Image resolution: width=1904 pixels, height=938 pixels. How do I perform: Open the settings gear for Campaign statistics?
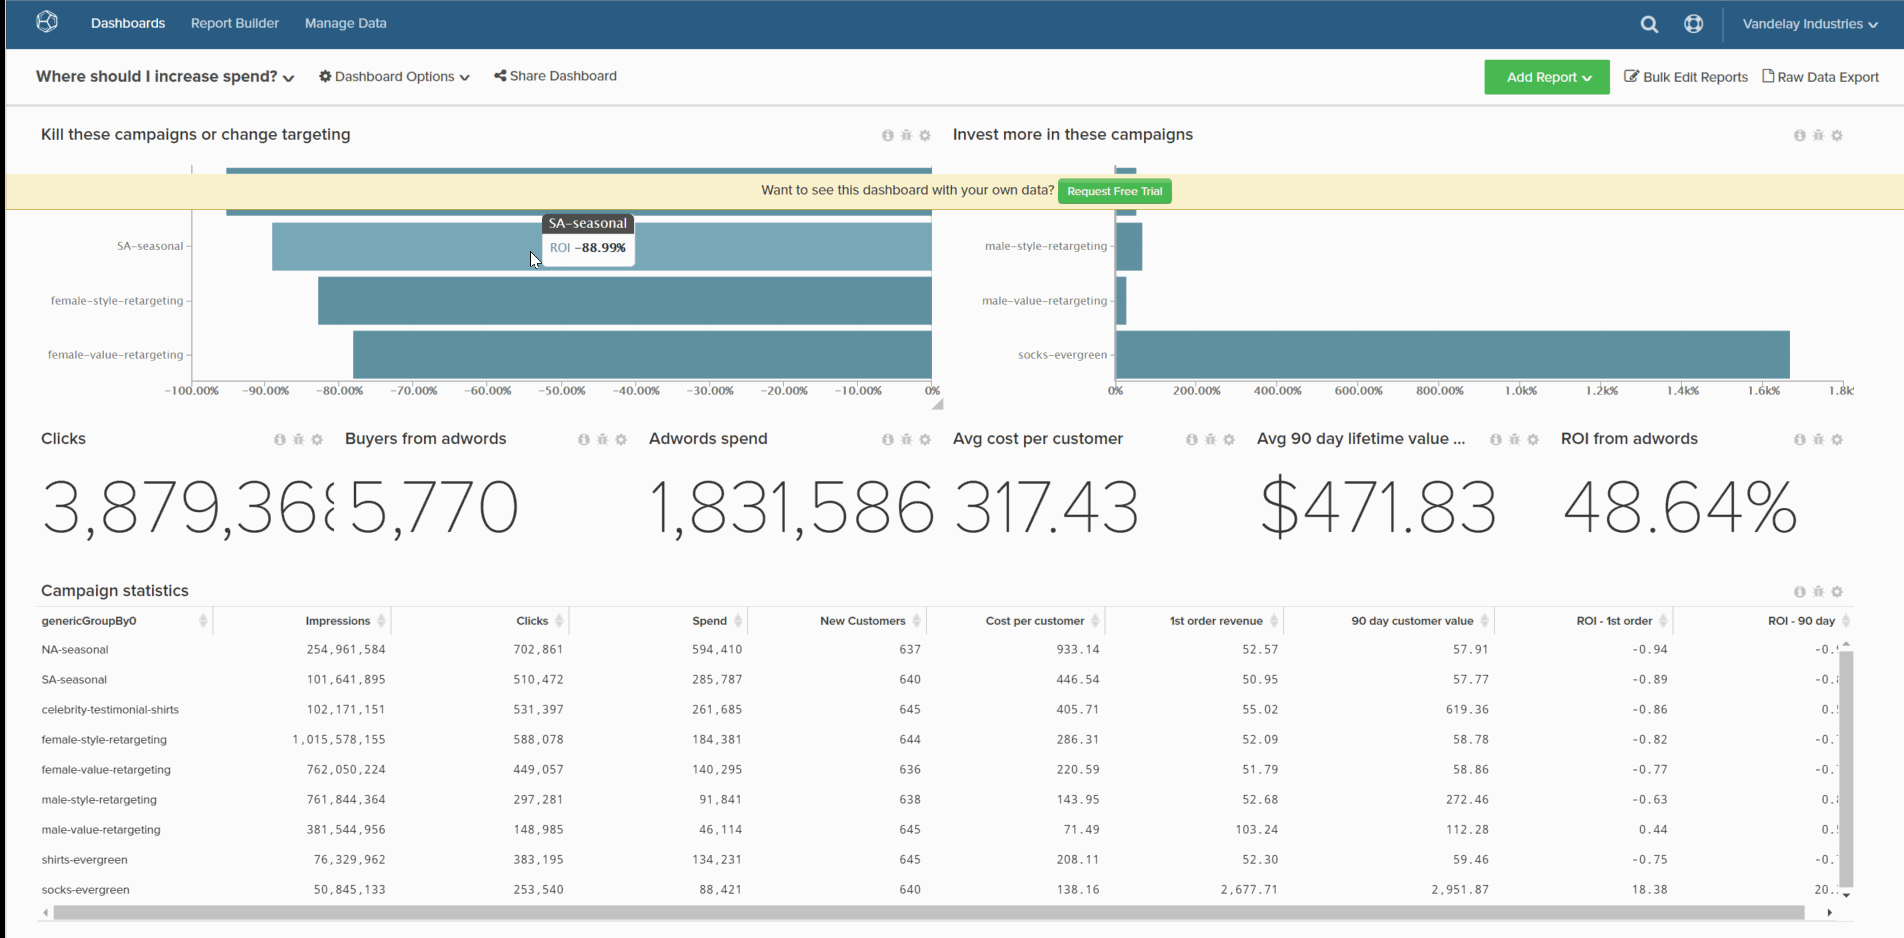[1838, 592]
